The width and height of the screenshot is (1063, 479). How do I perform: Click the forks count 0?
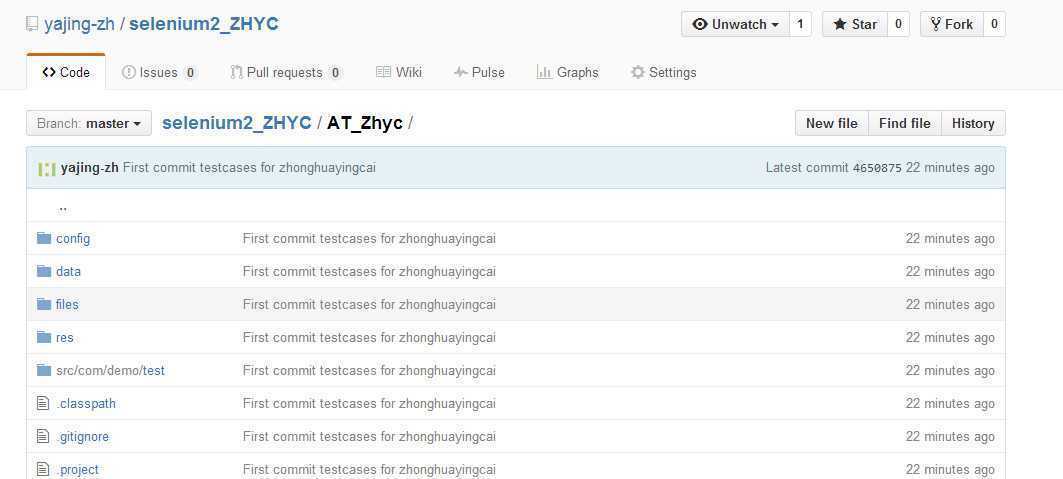[995, 24]
